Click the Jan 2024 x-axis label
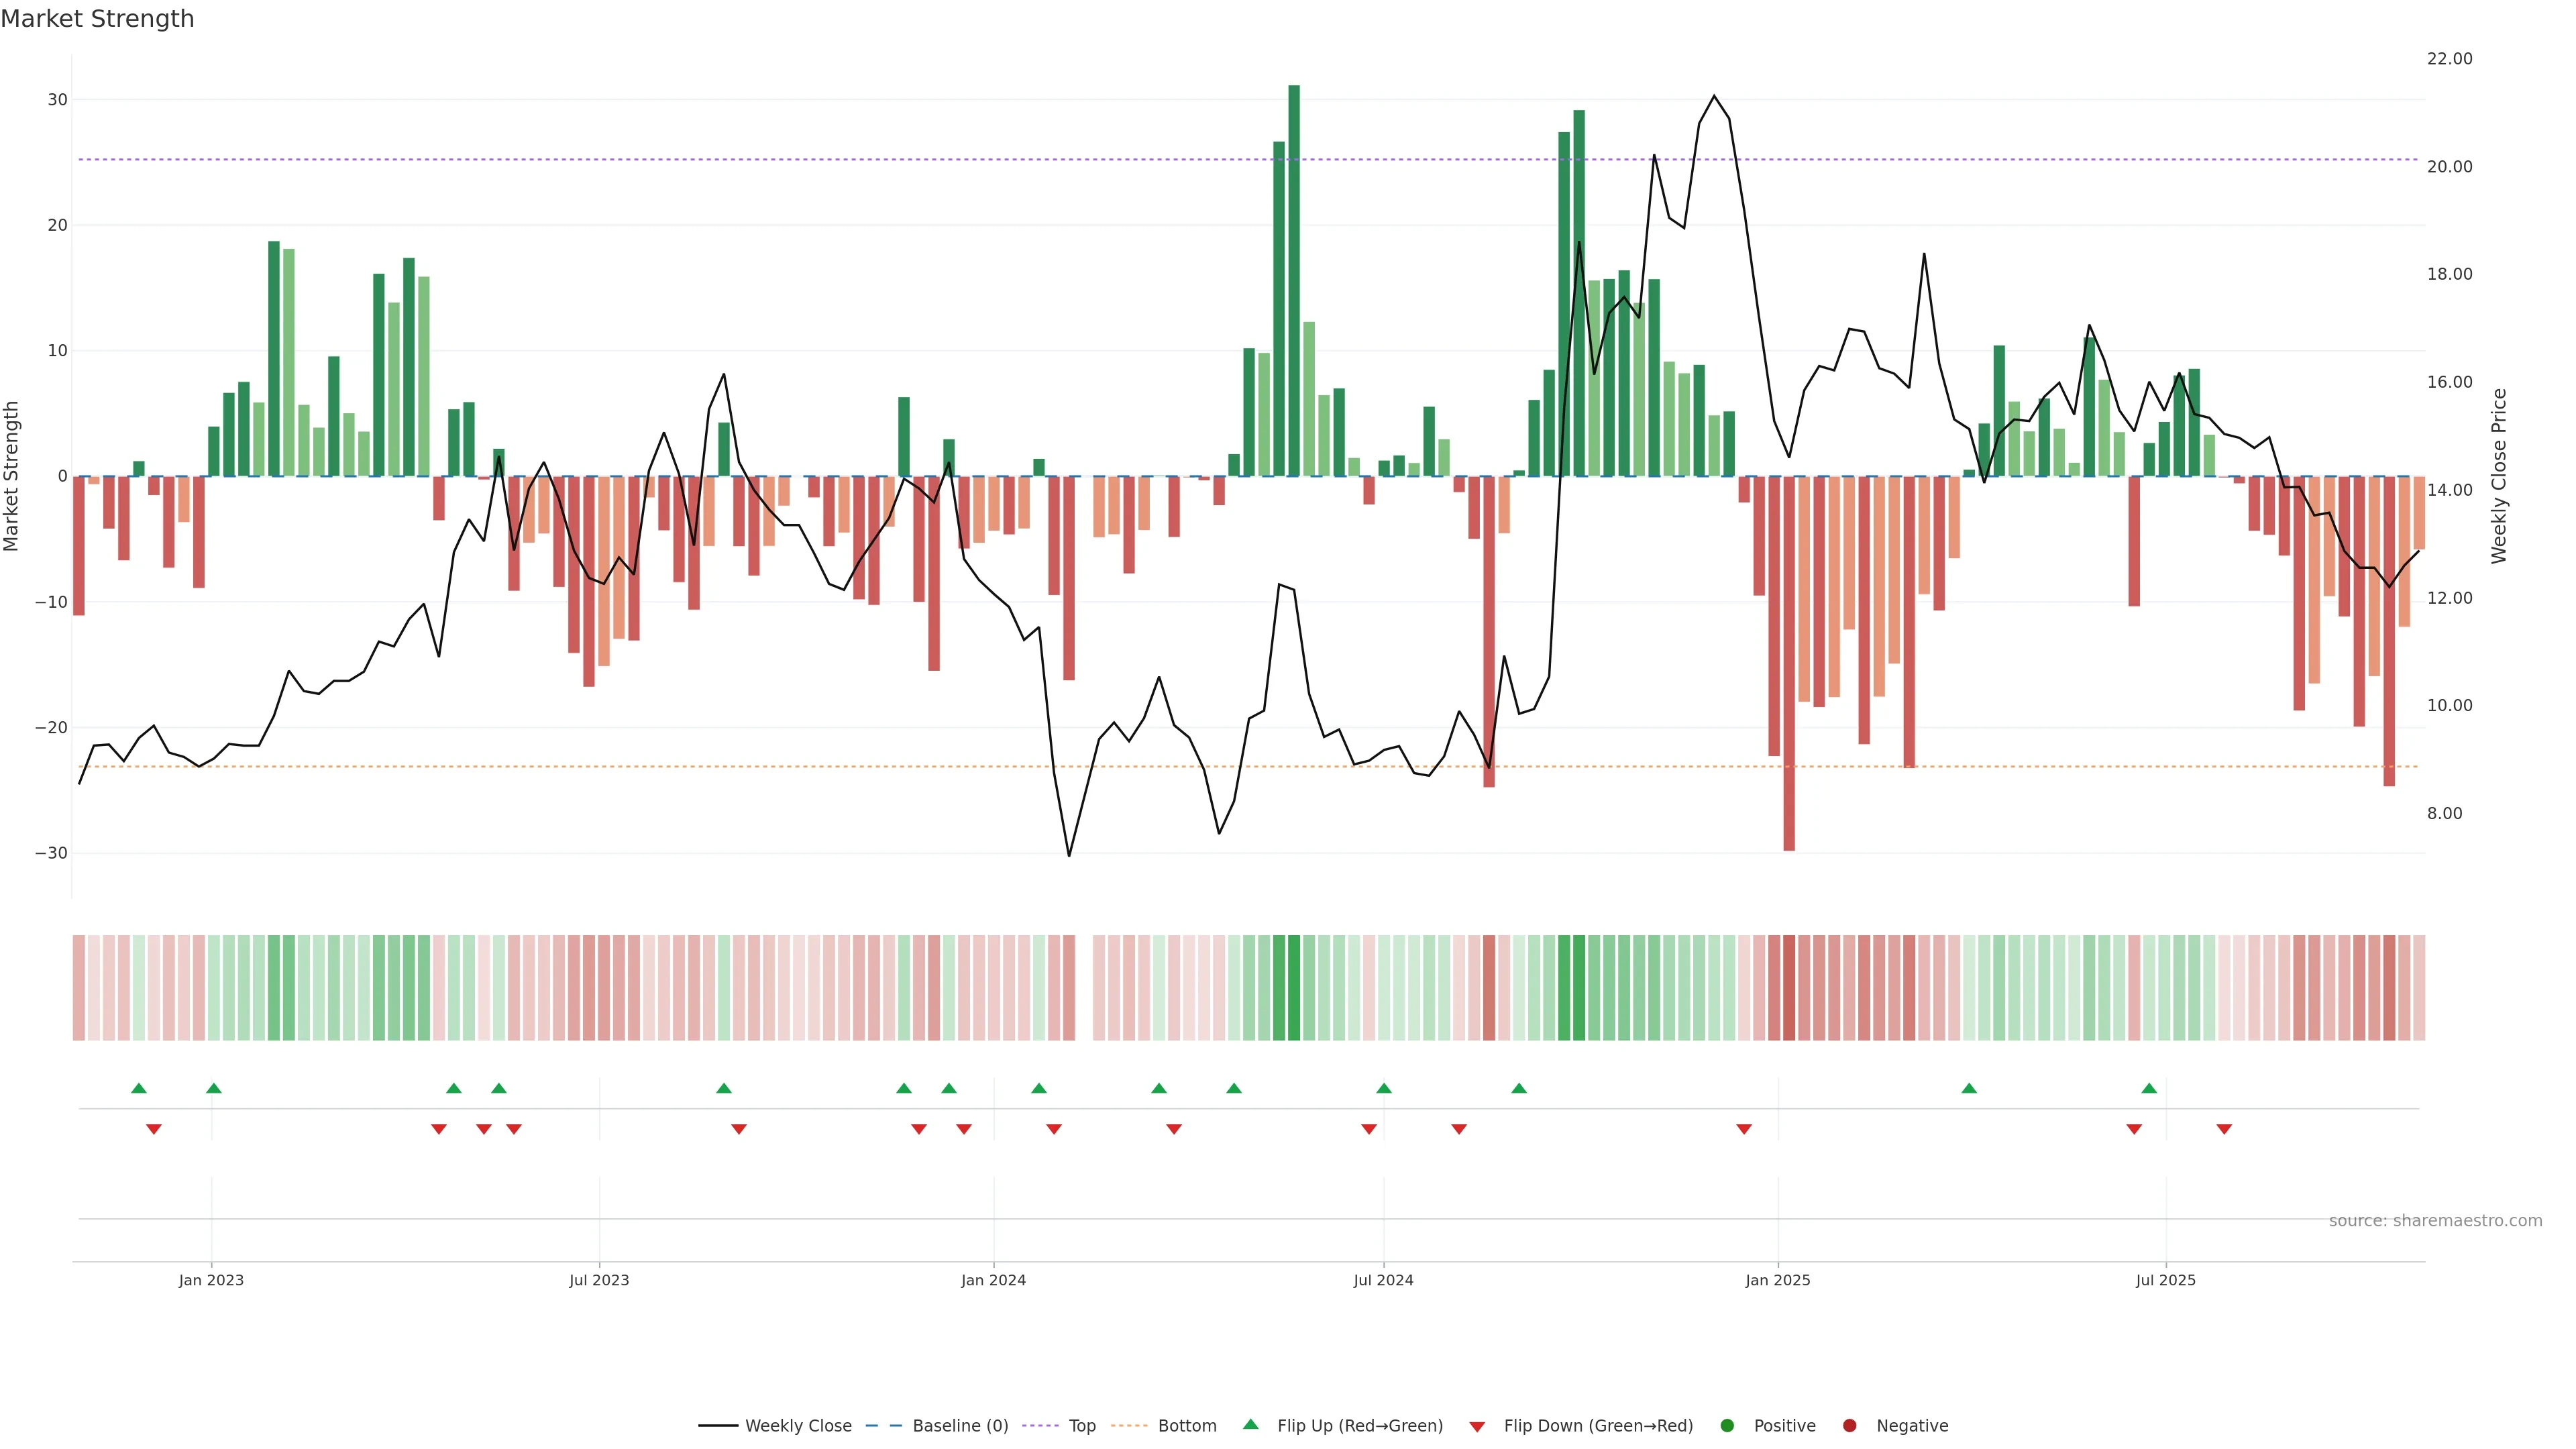The image size is (2576, 1449). (x=993, y=1280)
